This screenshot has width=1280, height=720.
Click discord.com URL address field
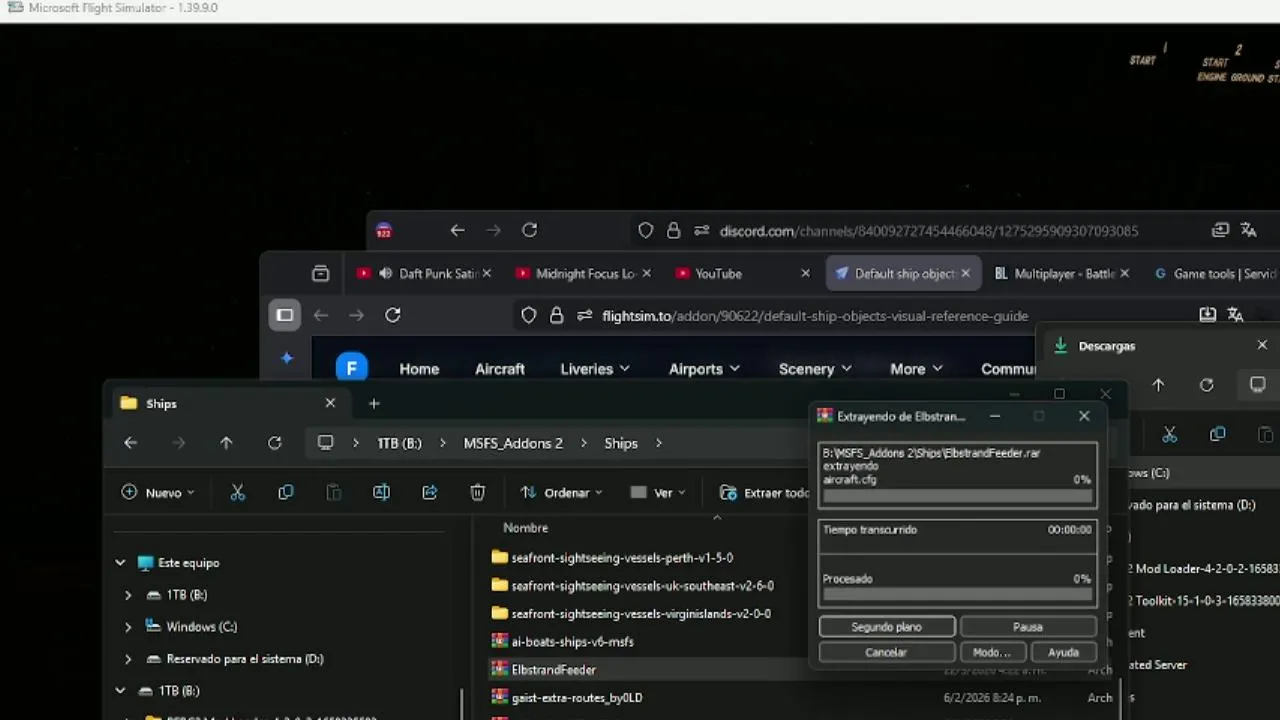click(x=929, y=230)
